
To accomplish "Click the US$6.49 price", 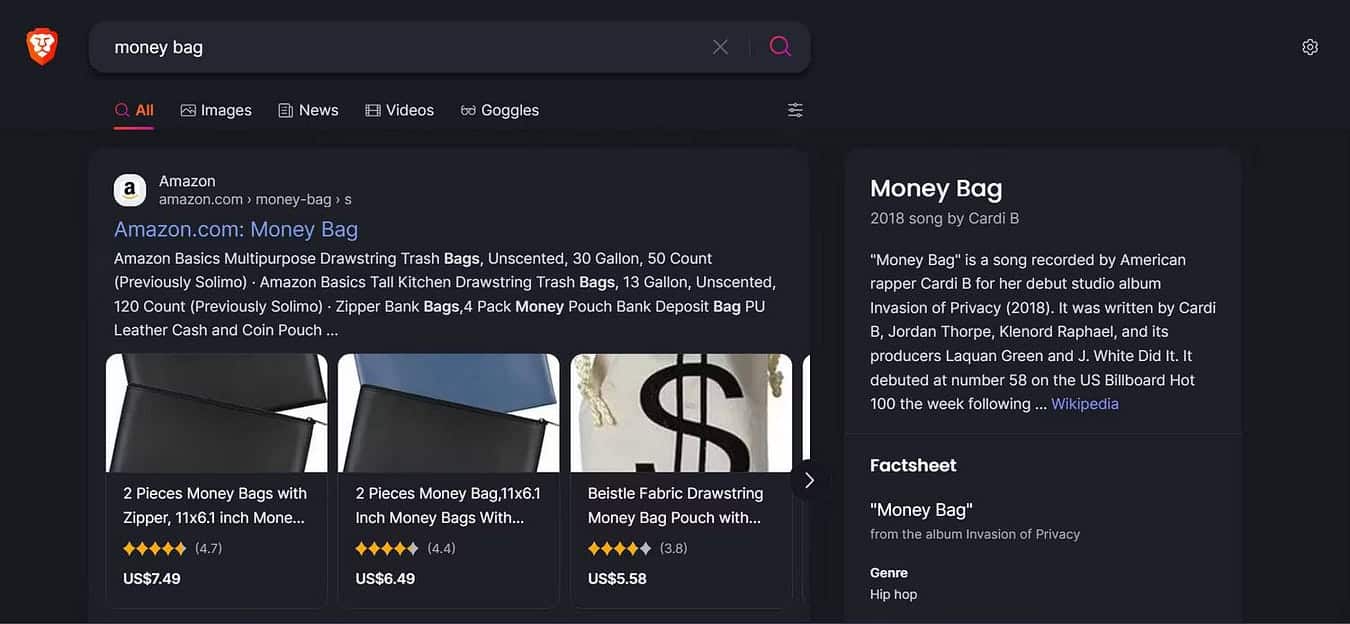I will (385, 578).
